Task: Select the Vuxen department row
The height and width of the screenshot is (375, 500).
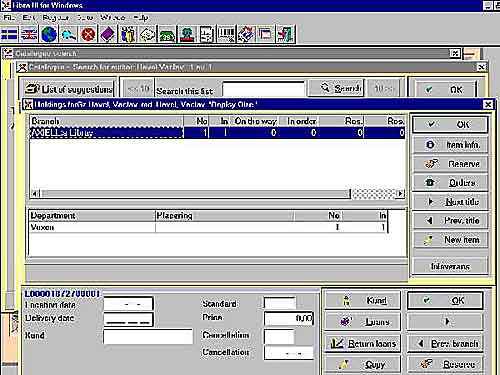Action: (x=208, y=227)
